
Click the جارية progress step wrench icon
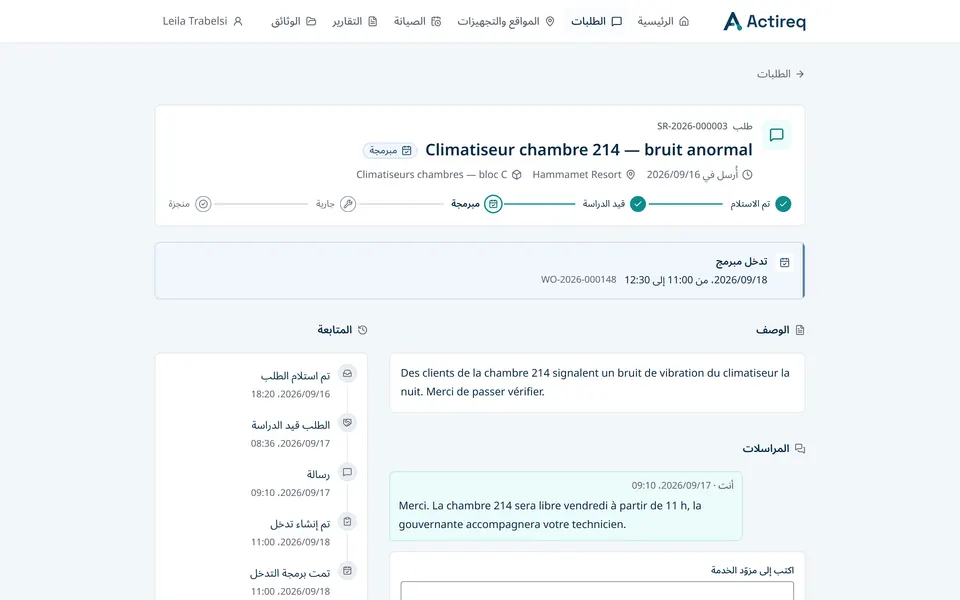[x=348, y=204]
